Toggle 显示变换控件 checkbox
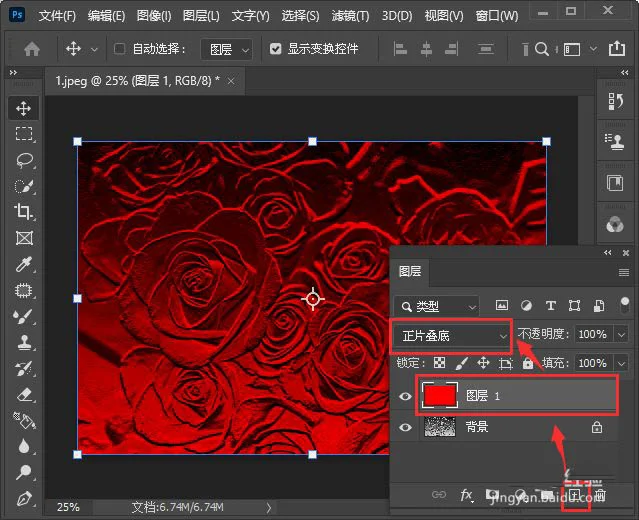 (275, 49)
